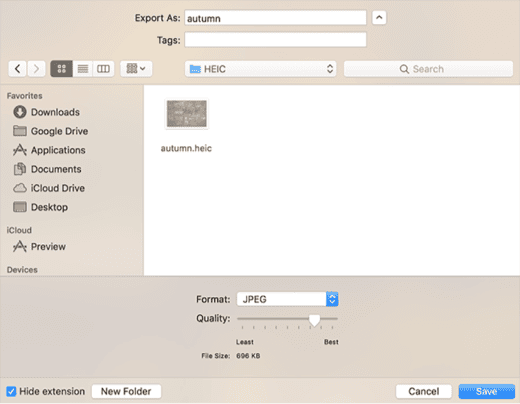Switch to icon grid view
The image size is (520, 404).
pos(62,69)
